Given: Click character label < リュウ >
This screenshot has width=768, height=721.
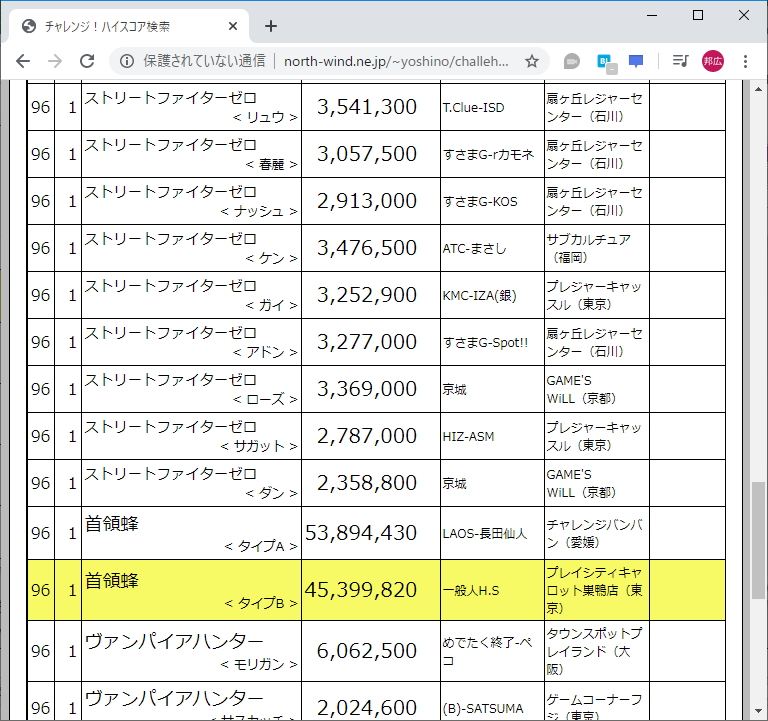Looking at the screenshot, I should 265,118.
